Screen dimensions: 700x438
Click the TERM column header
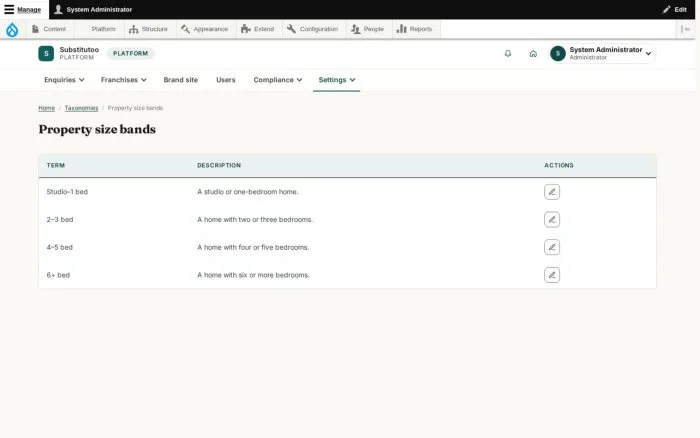(56, 166)
